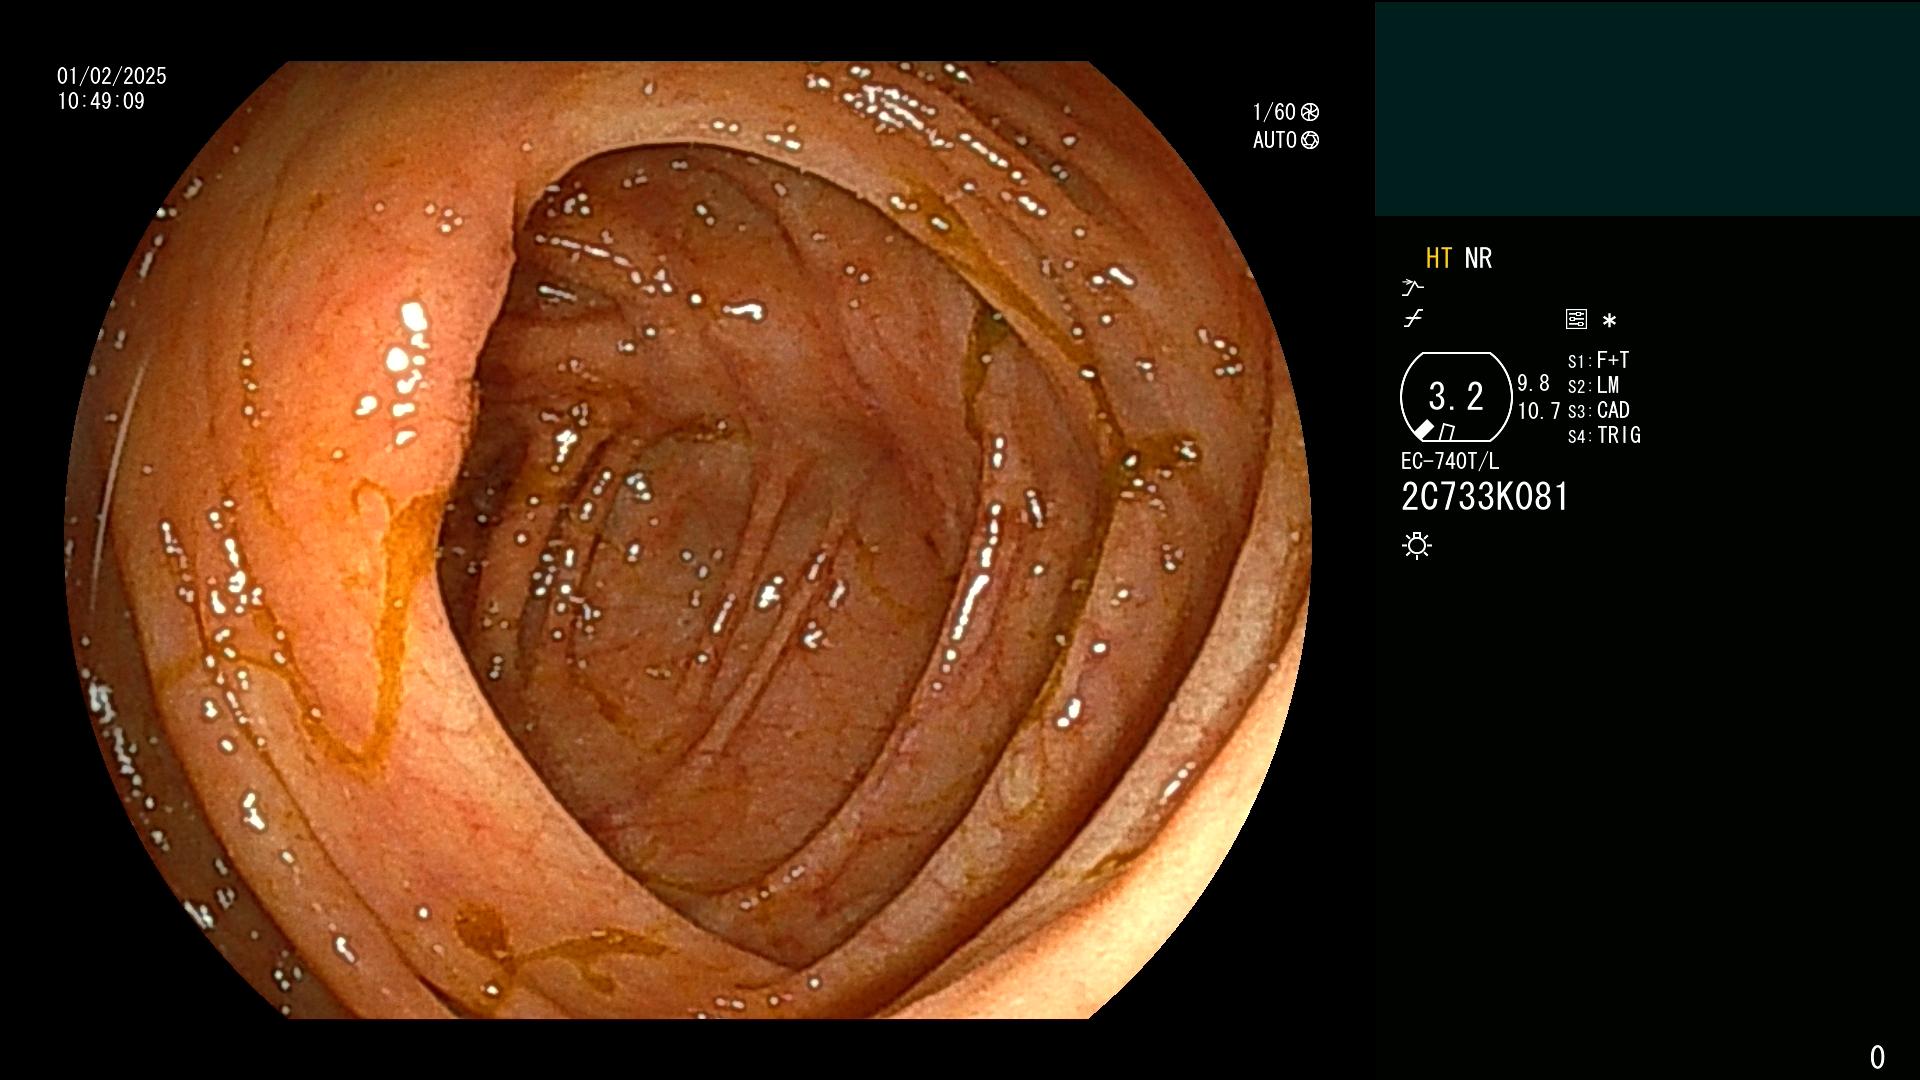Click the shutter icon next to 1/60
This screenshot has height=1080, width=1920.
pyautogui.click(x=1310, y=112)
